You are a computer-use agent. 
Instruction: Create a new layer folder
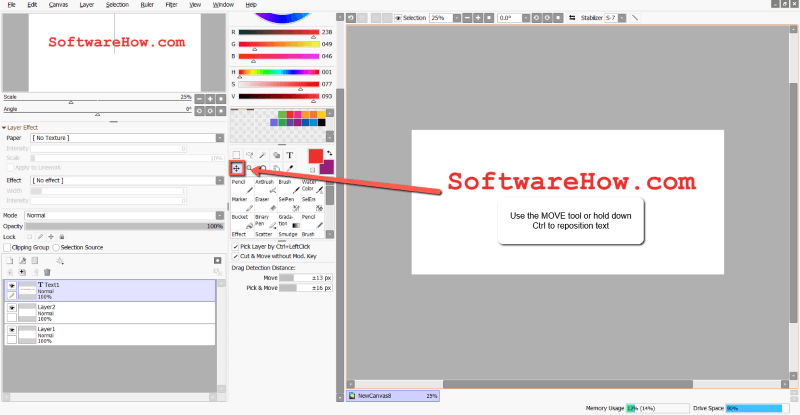(x=35, y=261)
